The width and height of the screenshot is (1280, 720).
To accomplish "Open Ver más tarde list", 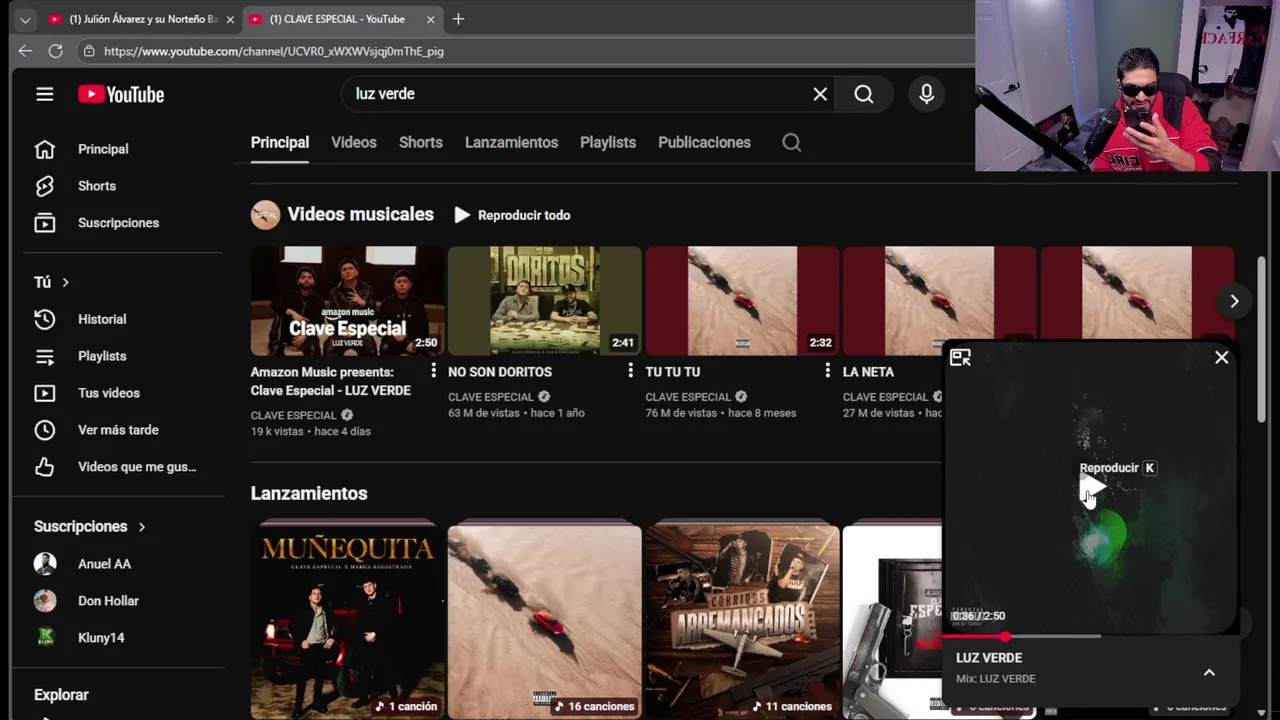I will [x=118, y=430].
